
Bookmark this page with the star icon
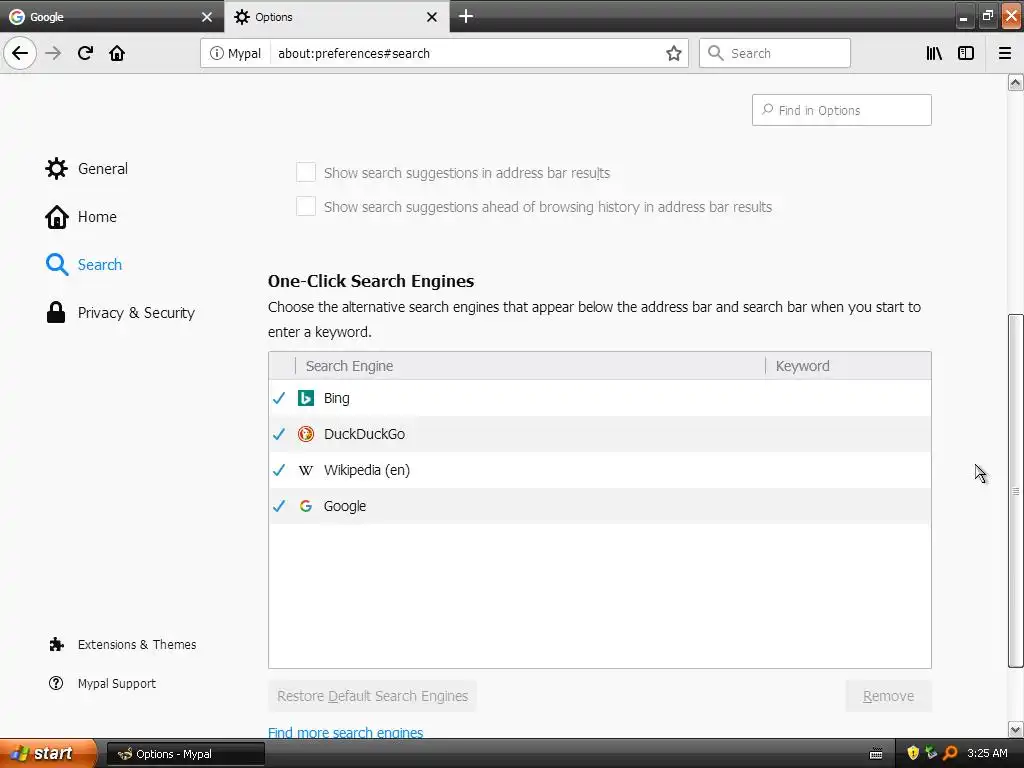[673, 54]
